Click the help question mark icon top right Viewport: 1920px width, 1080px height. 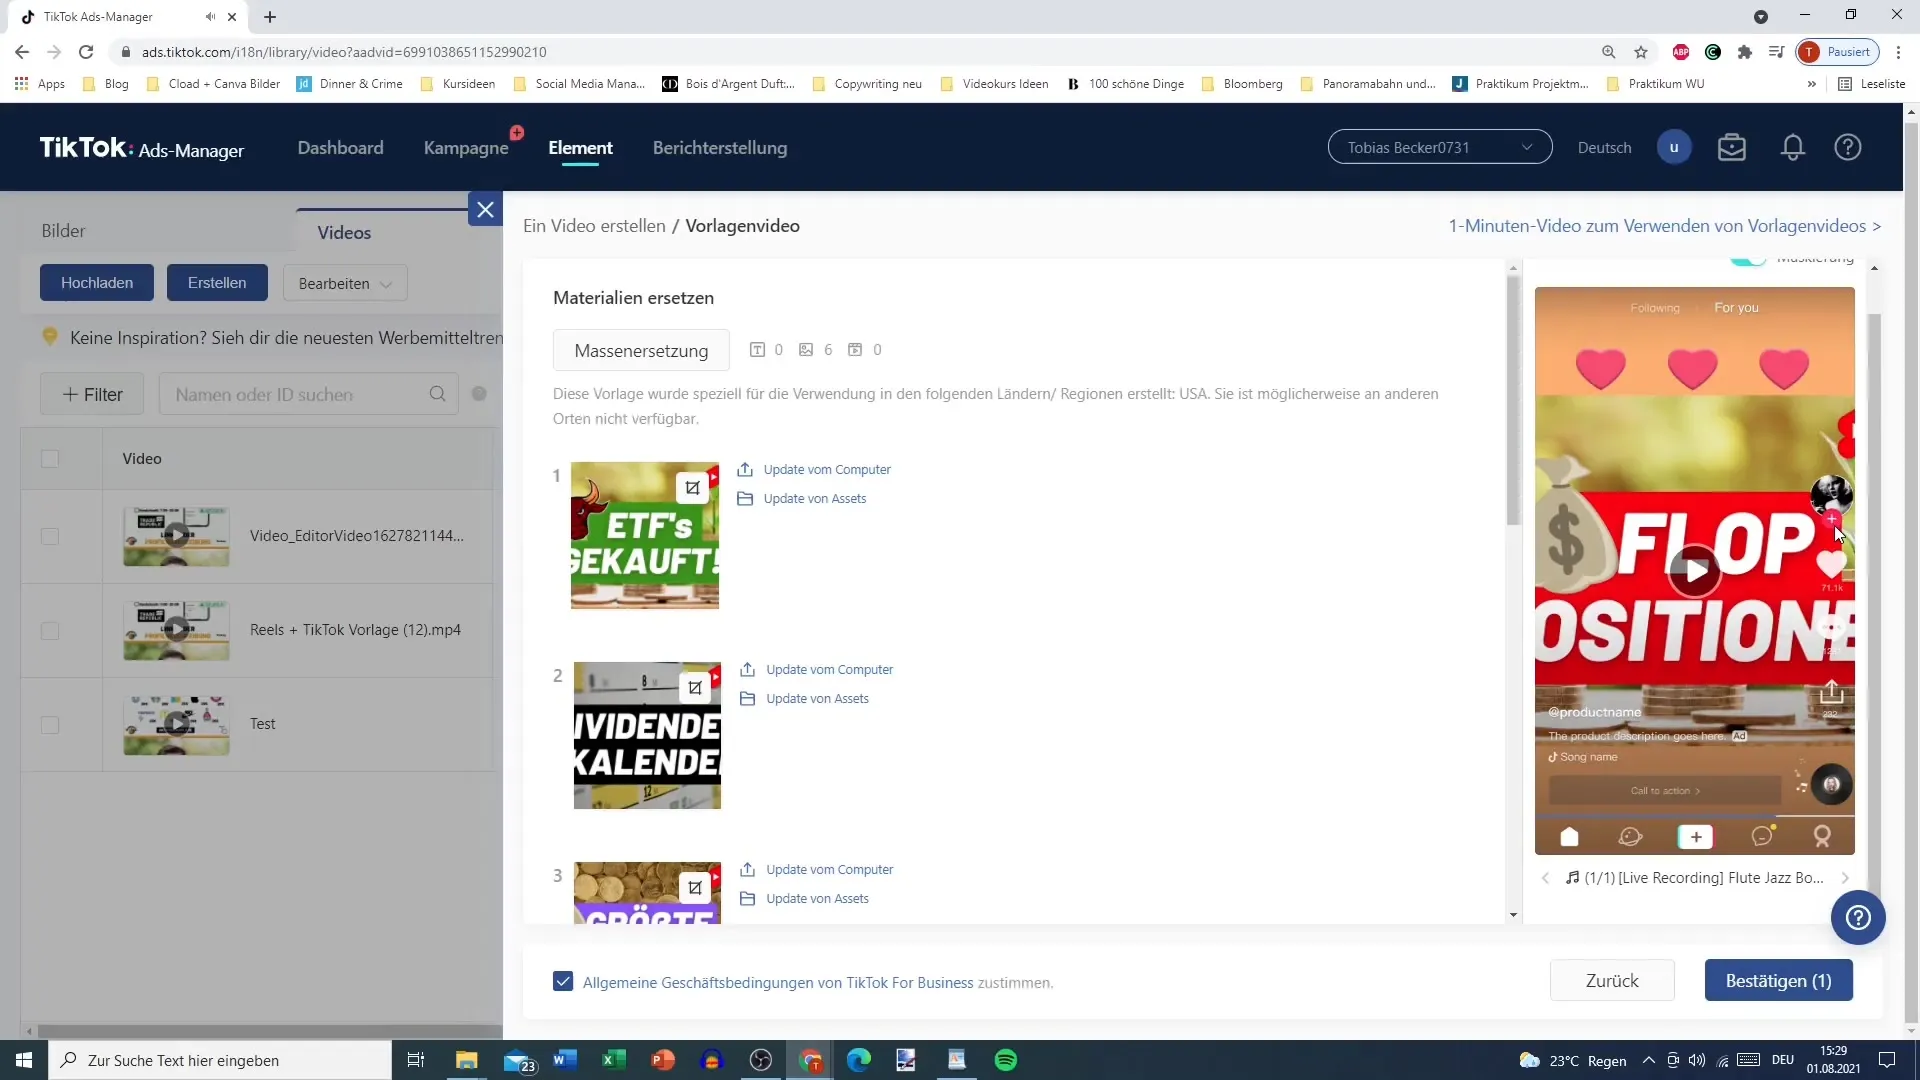tap(1847, 146)
